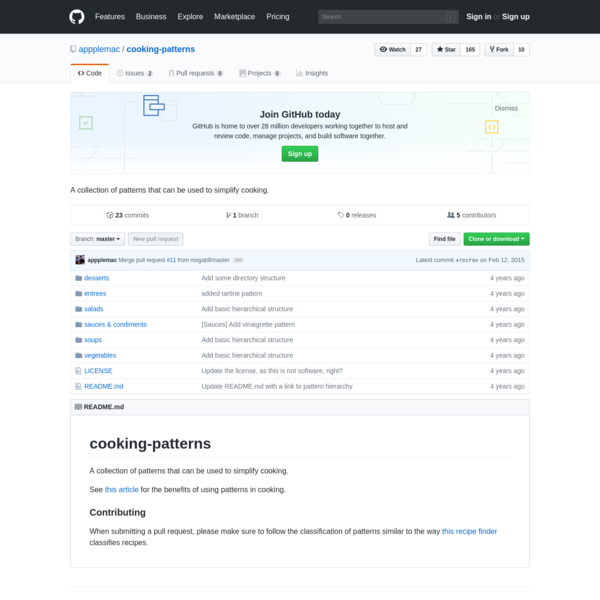Open the Issues tab
Image resolution: width=600 pixels, height=600 pixels.
pos(134,73)
